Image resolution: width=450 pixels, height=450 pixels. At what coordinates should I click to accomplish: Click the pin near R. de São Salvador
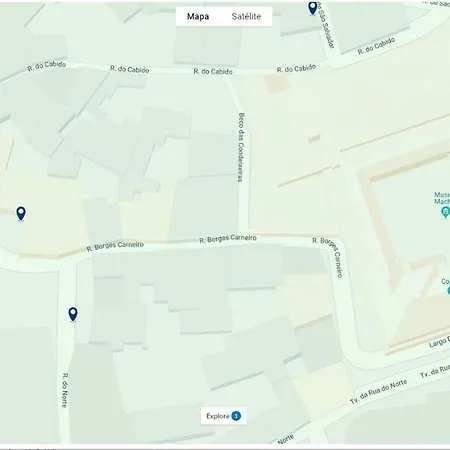click(313, 8)
